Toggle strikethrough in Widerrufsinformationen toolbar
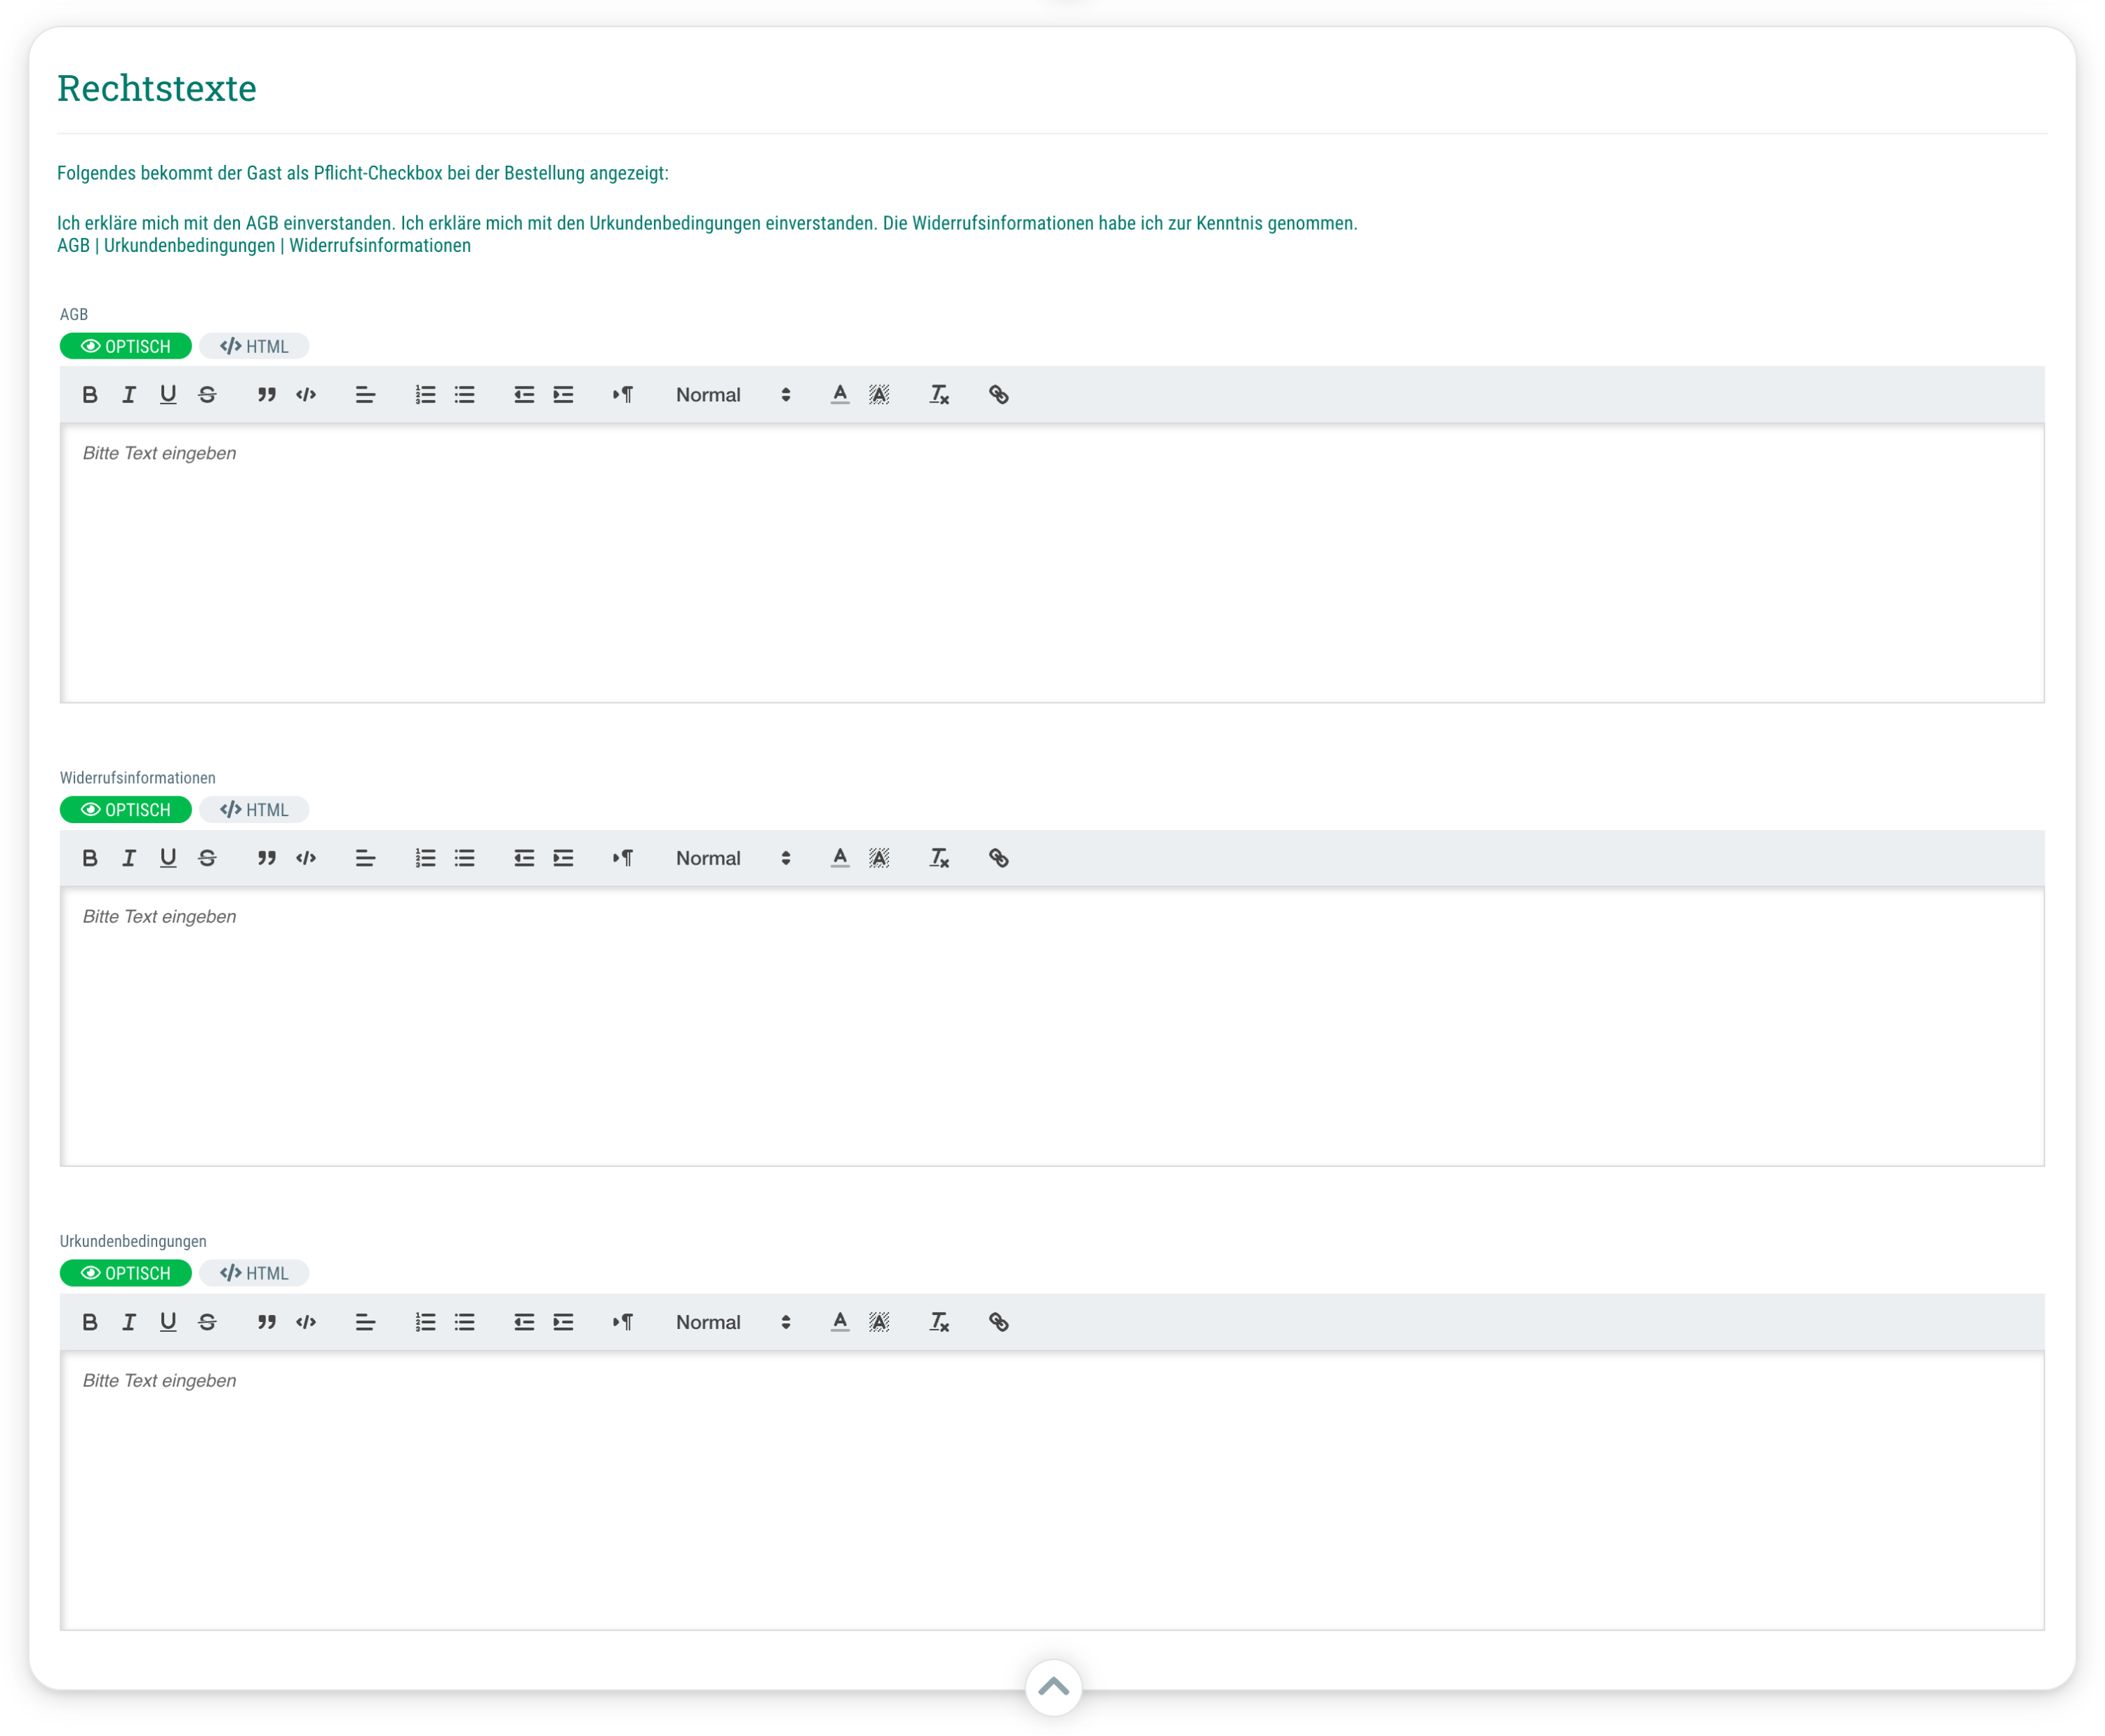The width and height of the screenshot is (2105, 1736). [x=207, y=858]
